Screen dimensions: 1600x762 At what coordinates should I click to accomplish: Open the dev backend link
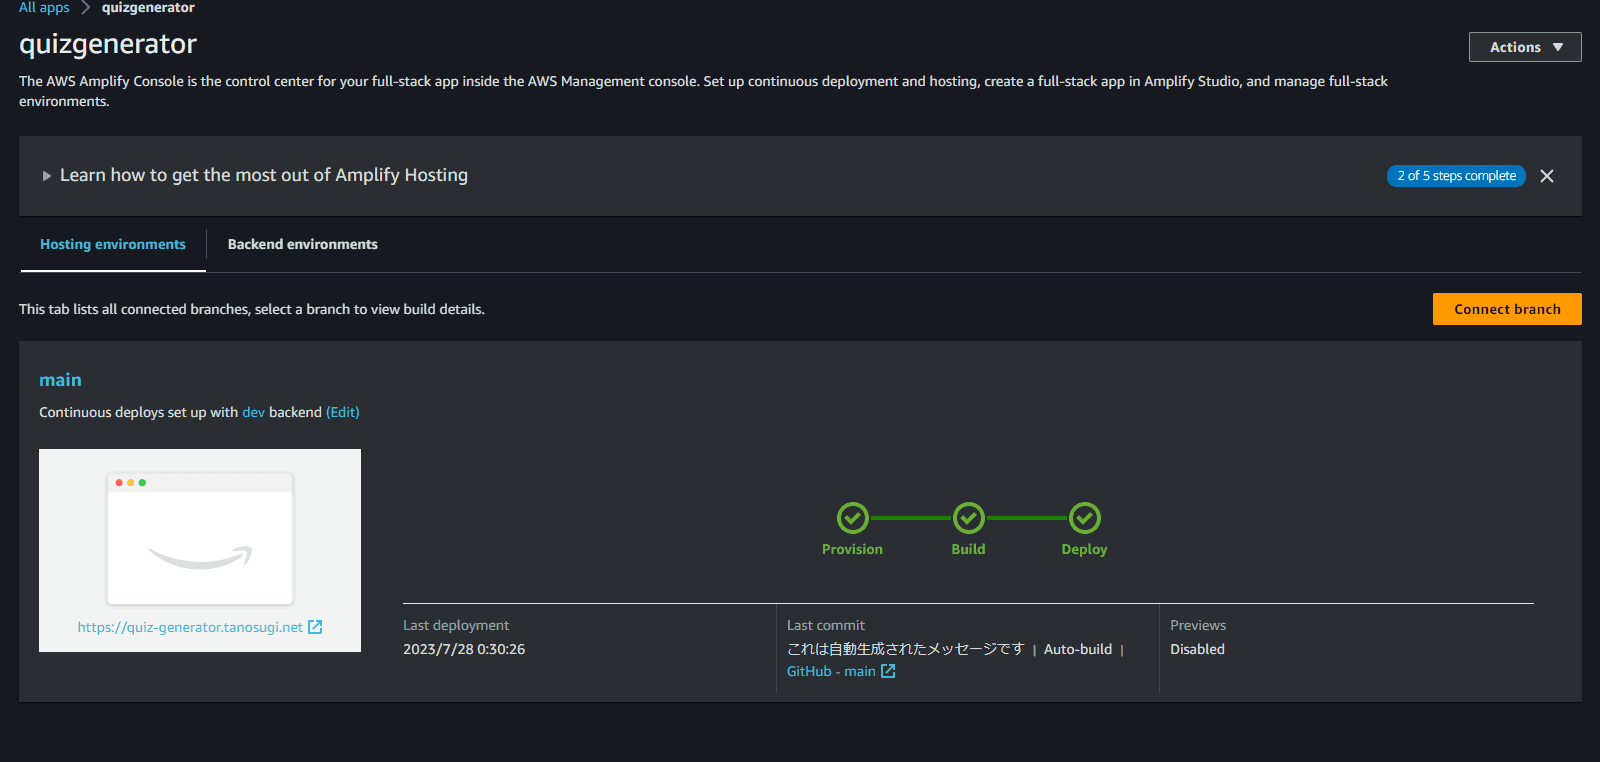(253, 412)
